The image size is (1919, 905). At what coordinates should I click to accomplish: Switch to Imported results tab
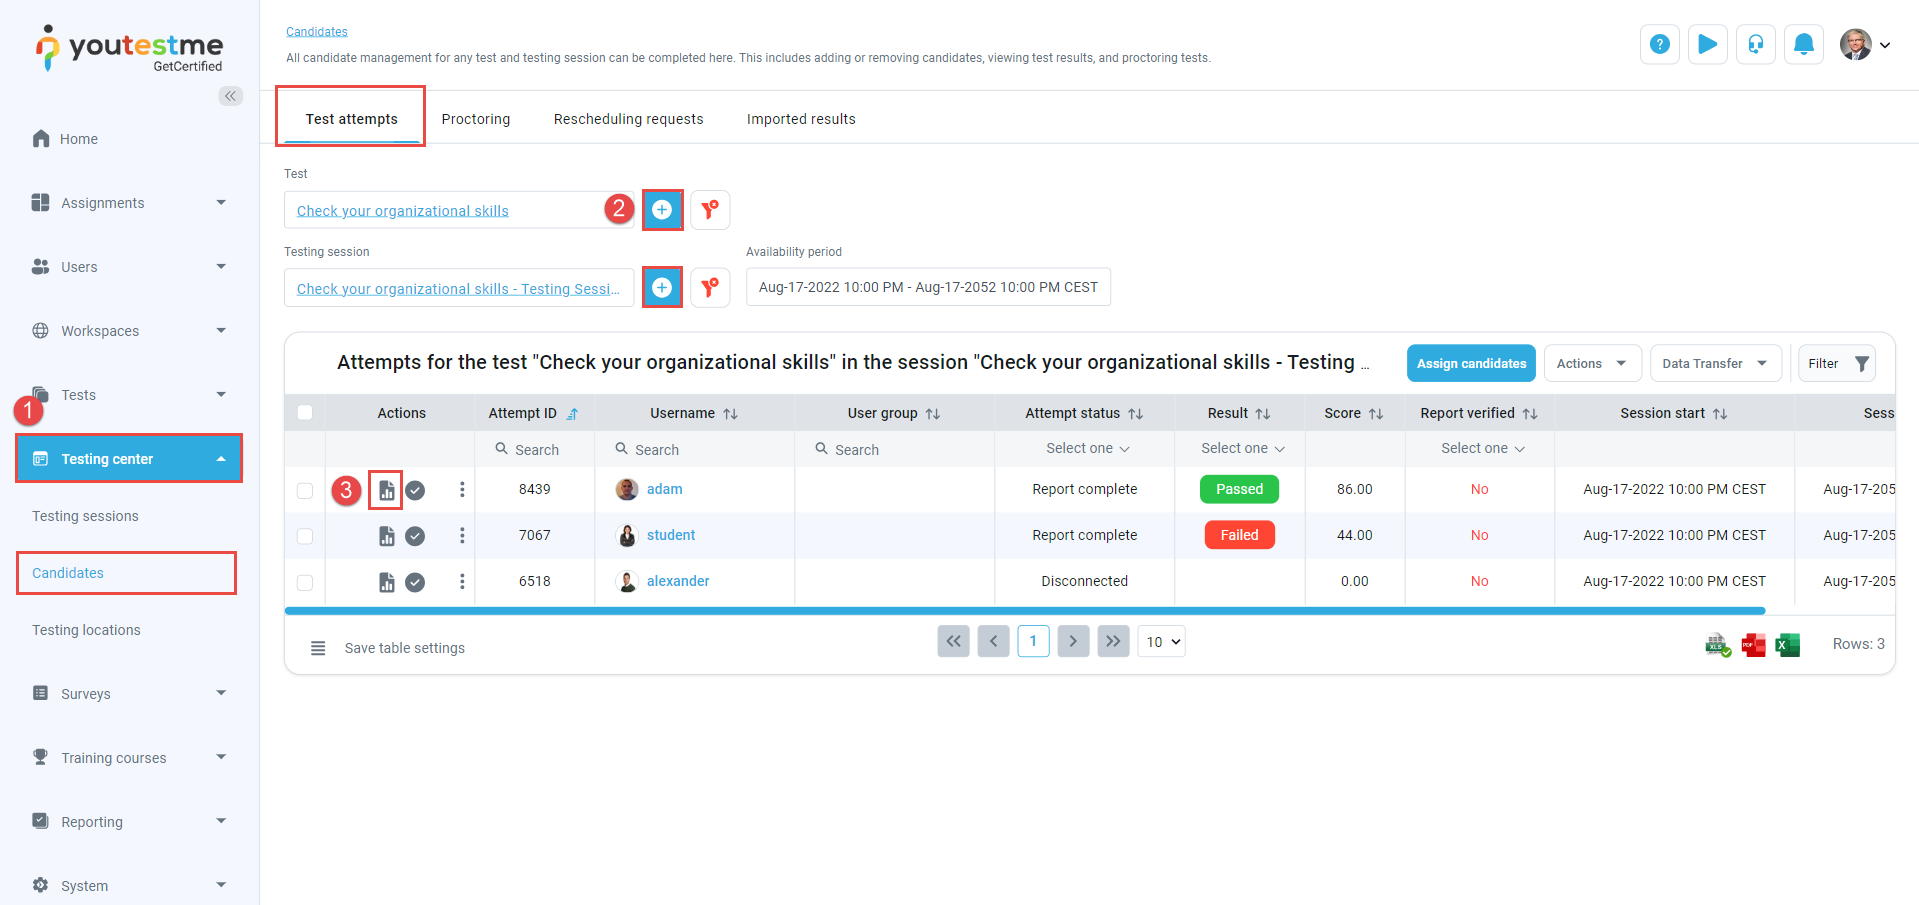point(801,119)
